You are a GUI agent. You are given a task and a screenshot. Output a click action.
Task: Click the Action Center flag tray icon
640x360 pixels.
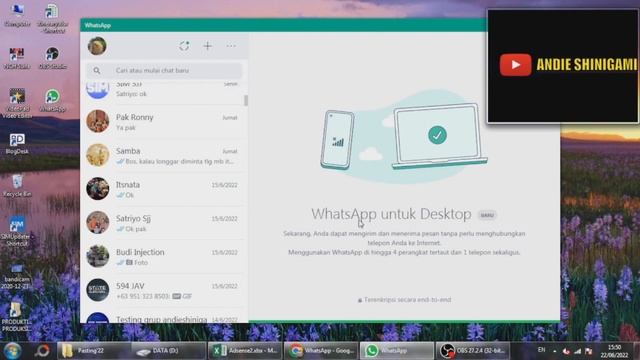point(588,351)
